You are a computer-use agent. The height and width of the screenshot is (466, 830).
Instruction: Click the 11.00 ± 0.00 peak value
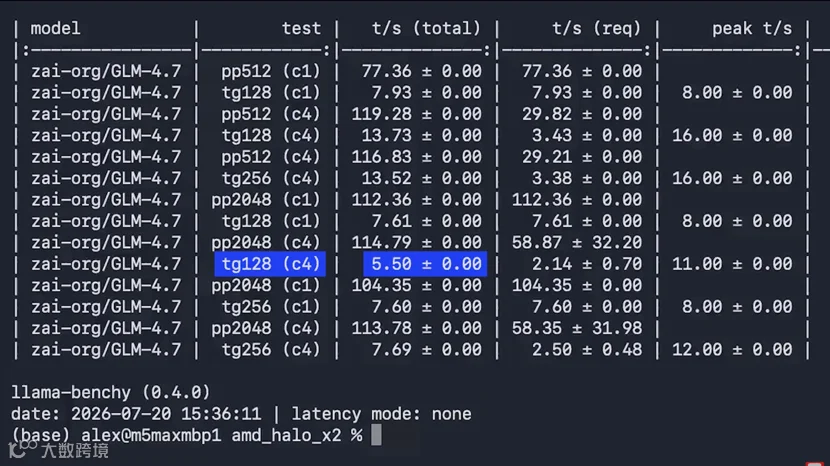tap(732, 264)
